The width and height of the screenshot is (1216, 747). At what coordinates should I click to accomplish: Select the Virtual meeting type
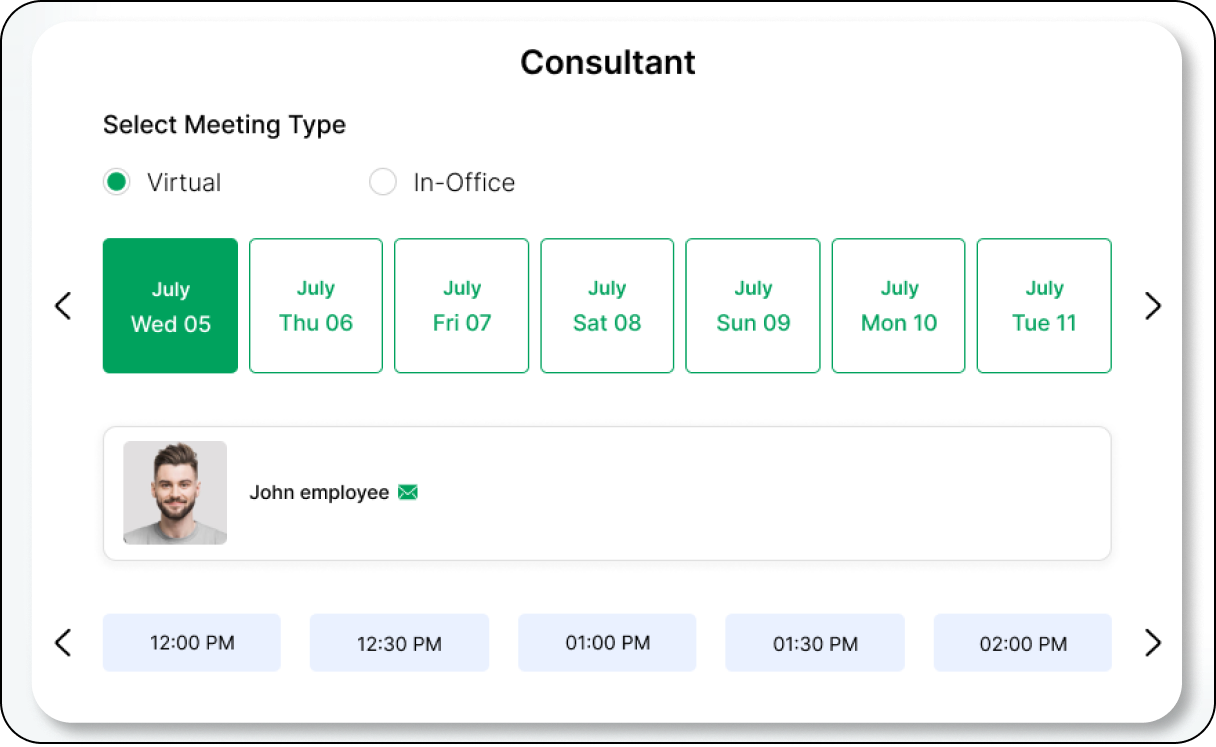117,182
